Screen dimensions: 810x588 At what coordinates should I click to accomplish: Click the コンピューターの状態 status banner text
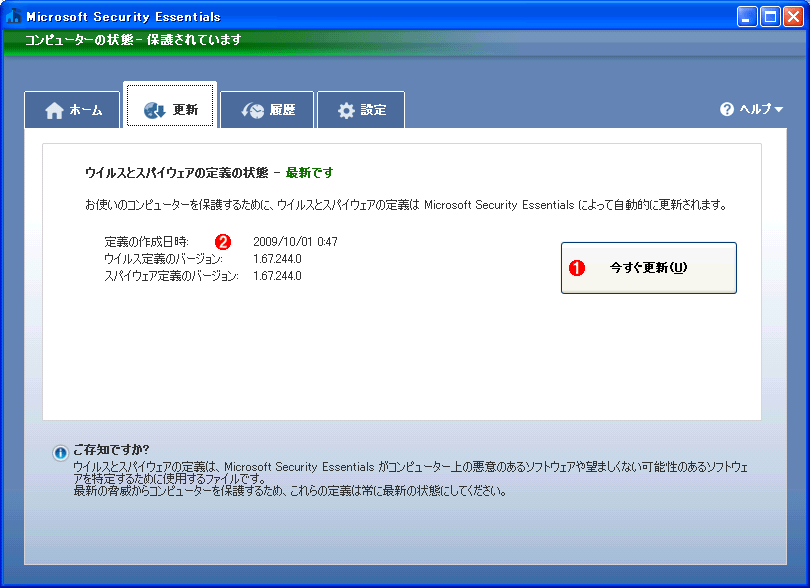(x=133, y=40)
